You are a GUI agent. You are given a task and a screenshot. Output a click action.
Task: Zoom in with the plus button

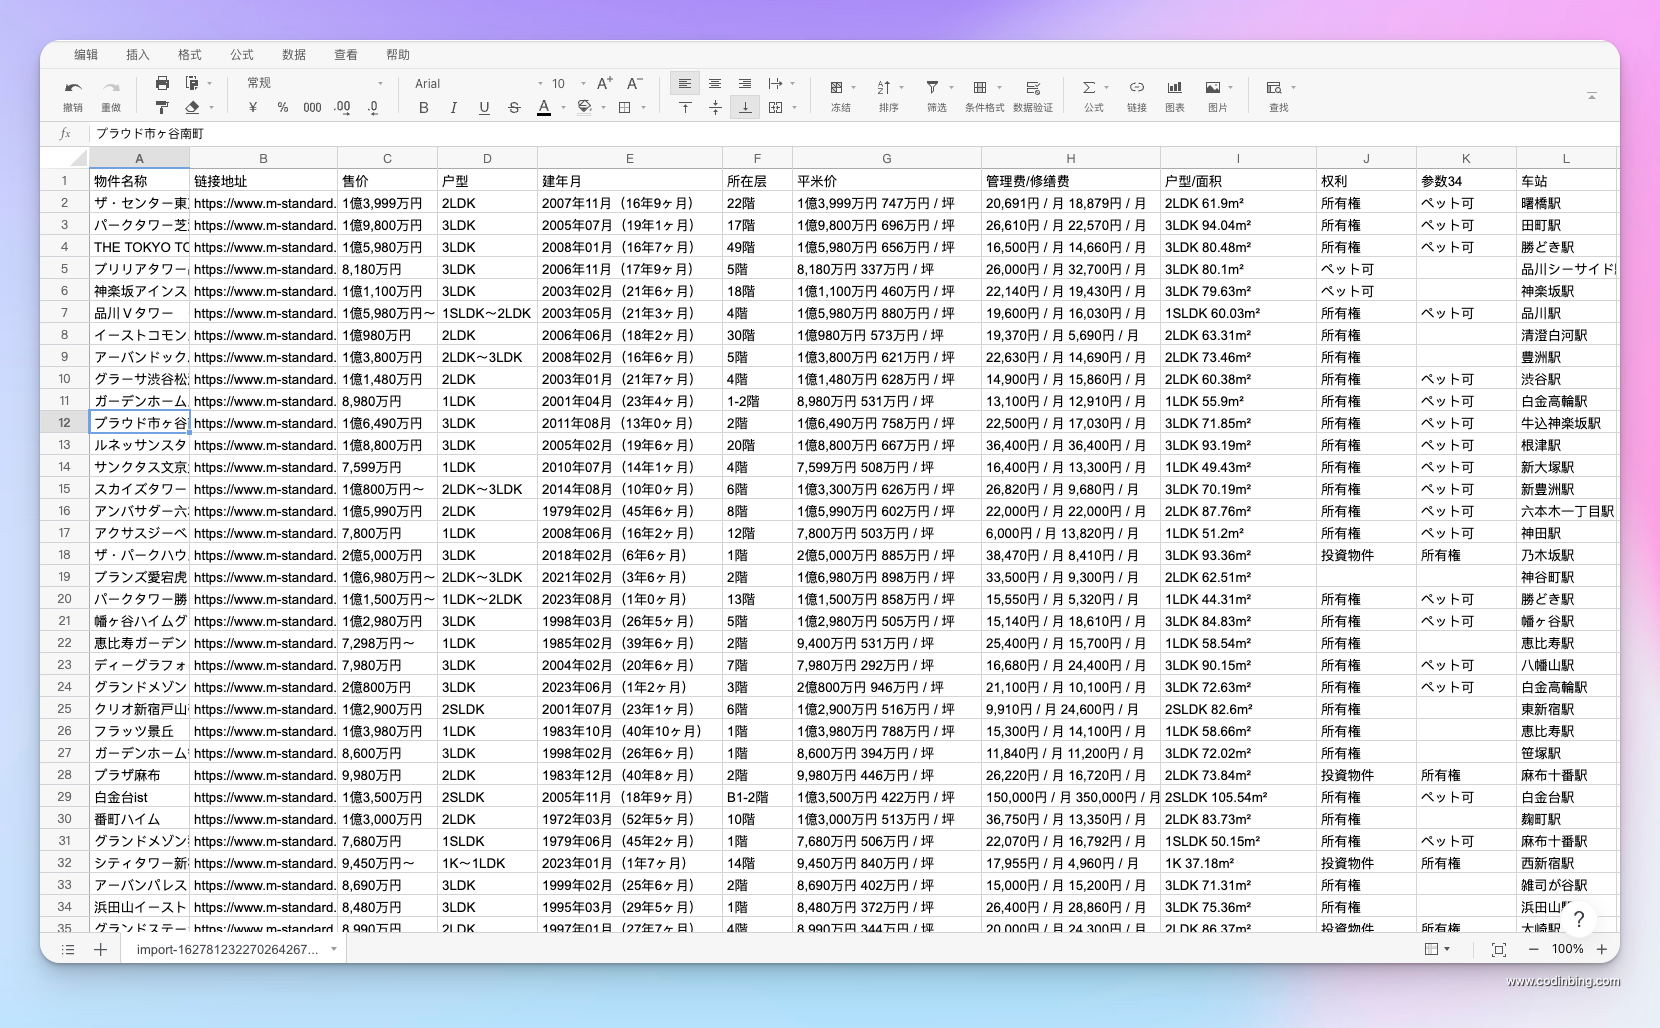pos(1601,949)
